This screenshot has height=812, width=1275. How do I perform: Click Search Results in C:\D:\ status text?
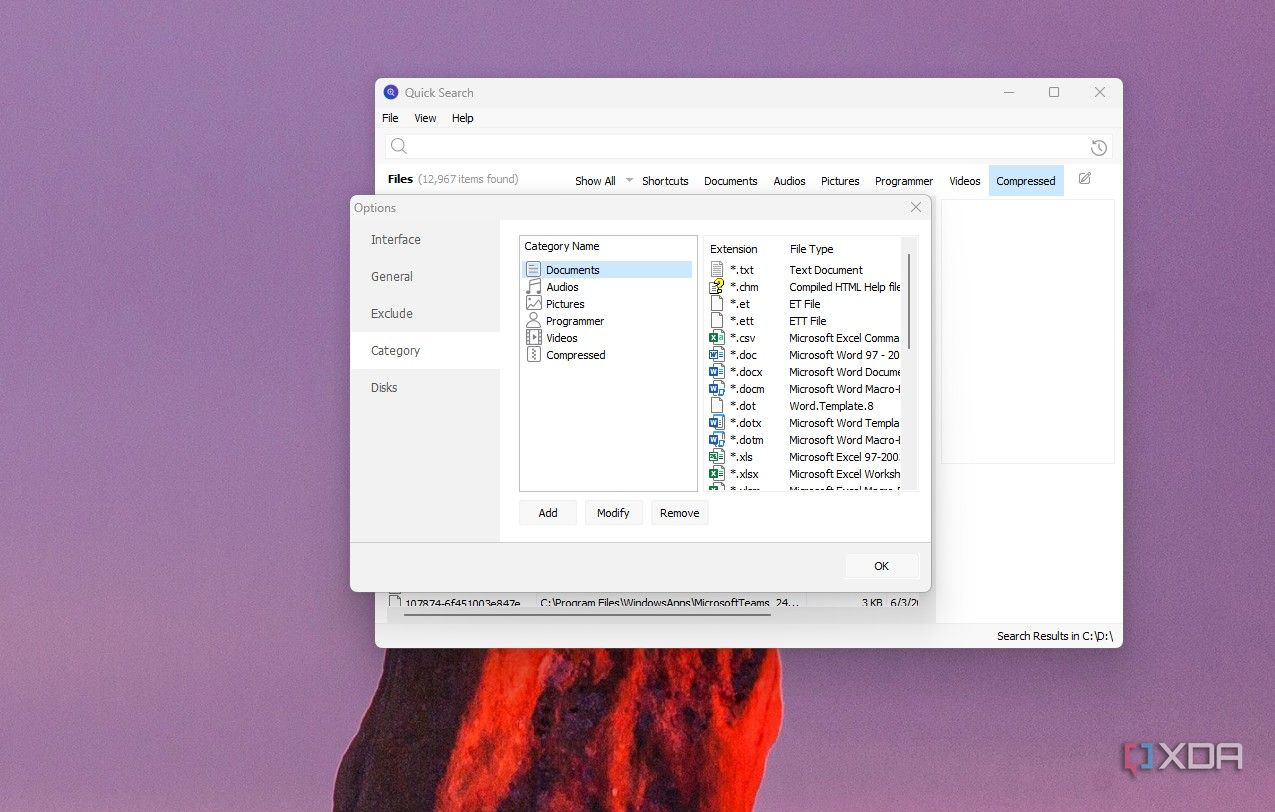coord(1055,636)
